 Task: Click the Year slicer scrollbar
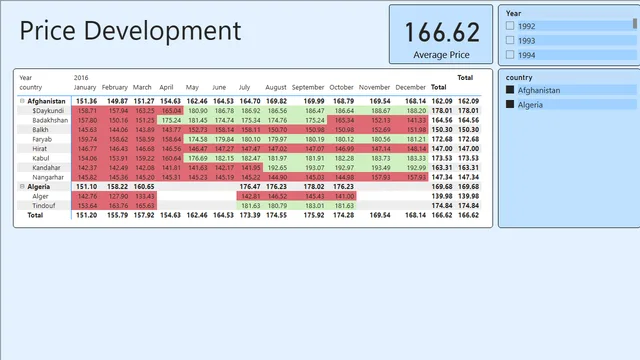point(635,23)
